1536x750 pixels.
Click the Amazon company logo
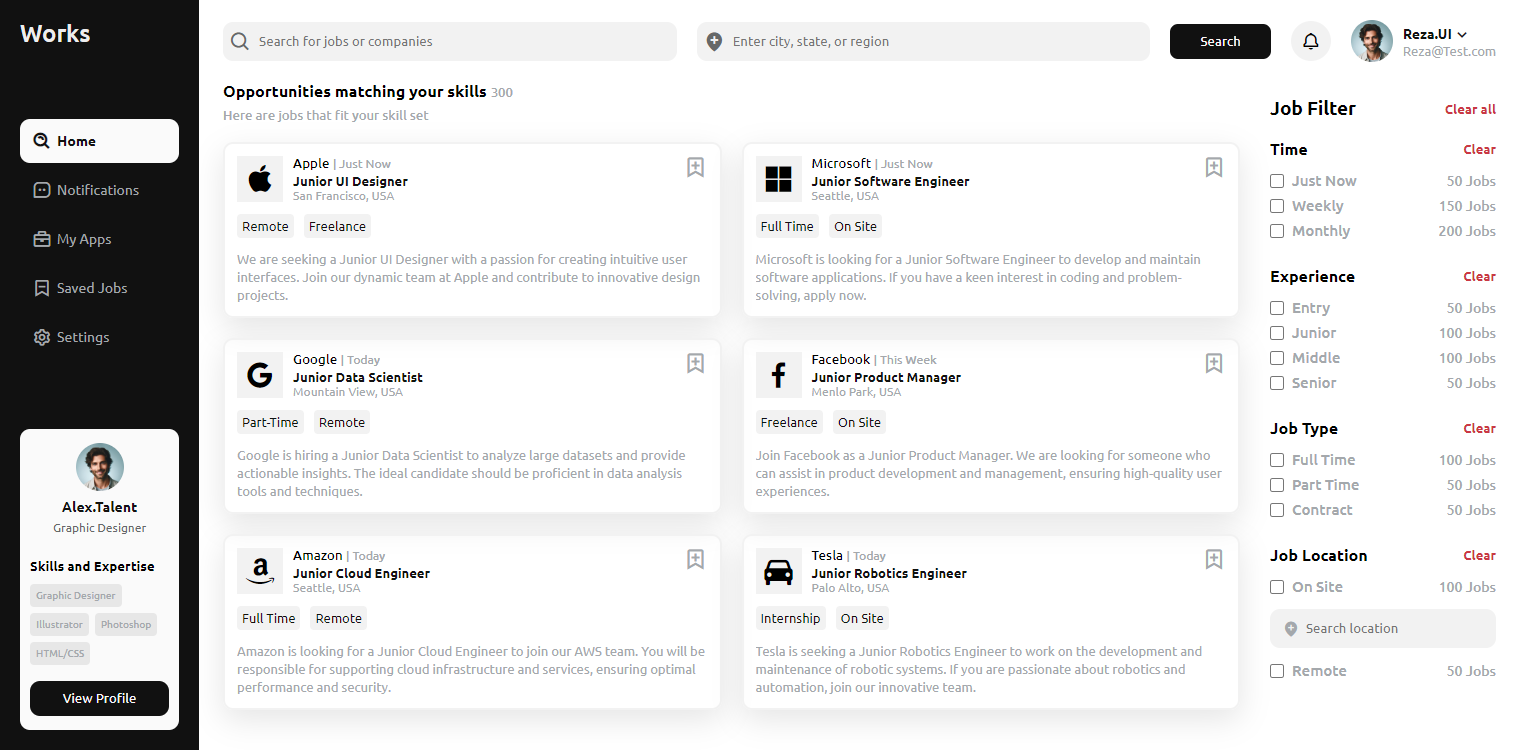click(260, 571)
